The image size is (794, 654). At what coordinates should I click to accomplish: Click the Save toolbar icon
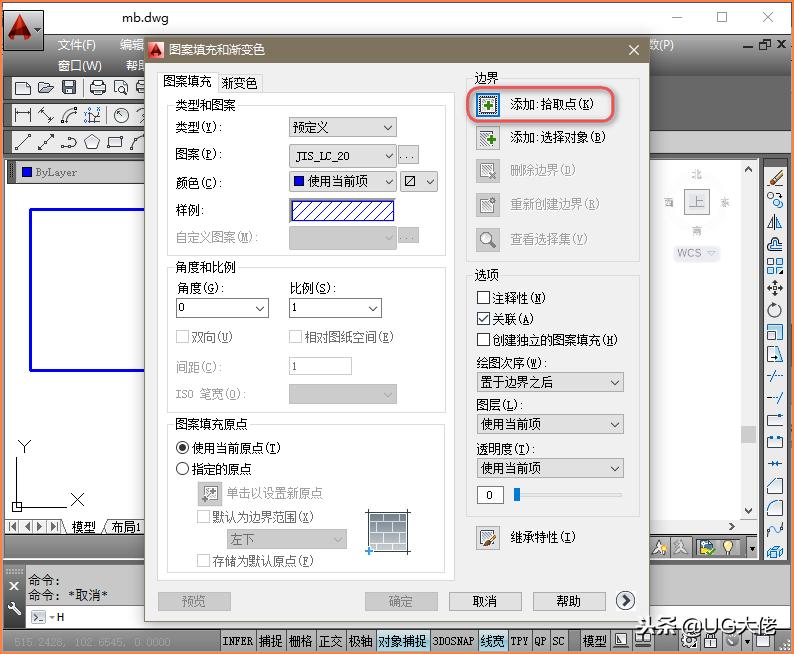[x=69, y=88]
